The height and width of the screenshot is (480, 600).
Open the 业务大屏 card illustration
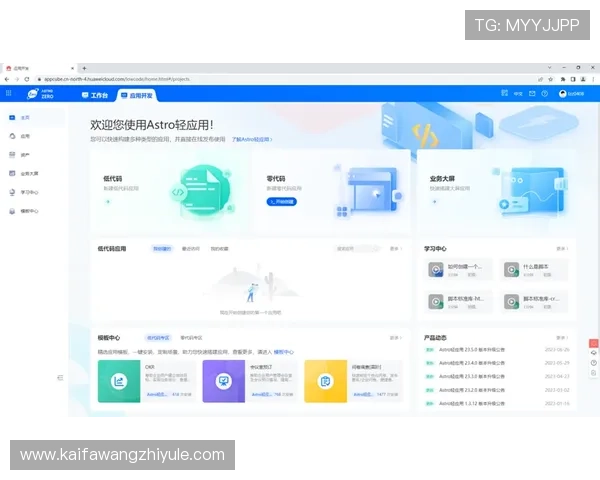531,191
